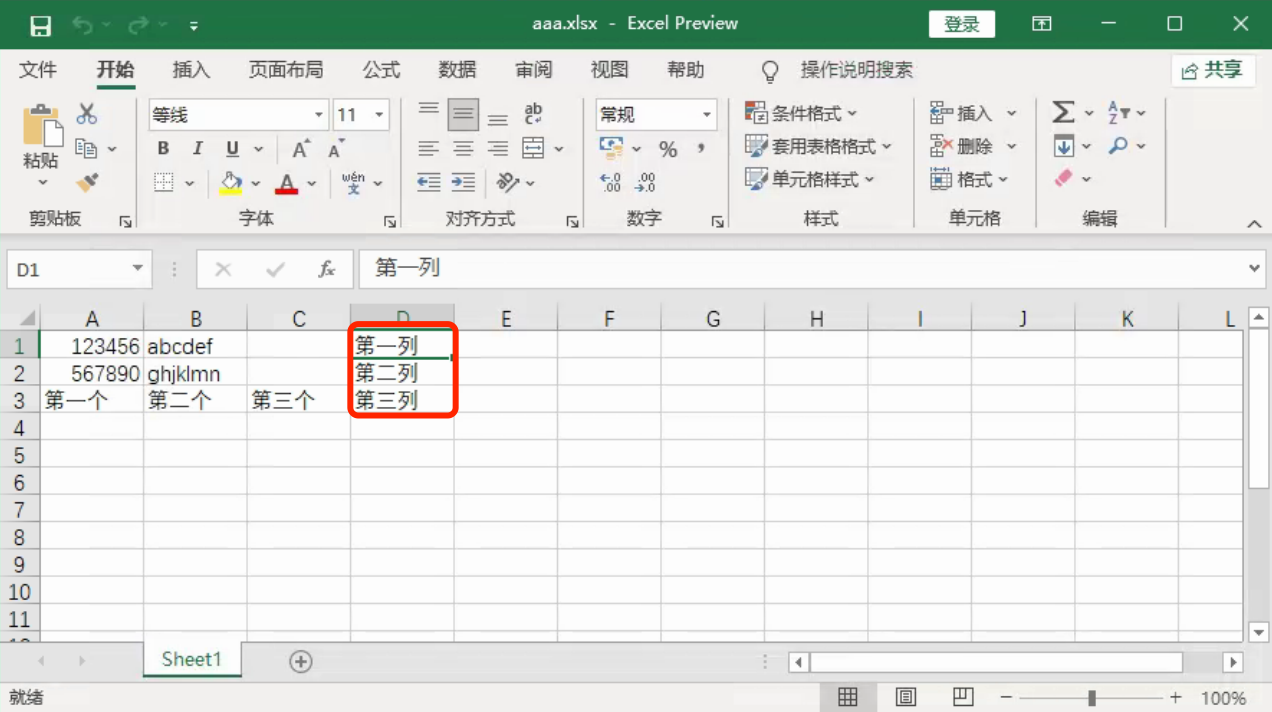Viewport: 1272px width, 712px height.
Task: Click the Save icon in title bar
Action: 40,25
